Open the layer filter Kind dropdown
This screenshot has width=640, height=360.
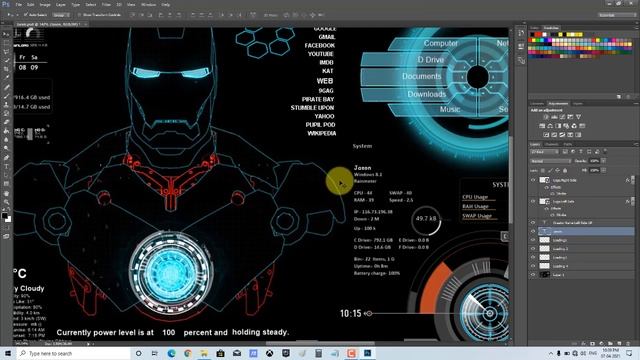[544, 152]
